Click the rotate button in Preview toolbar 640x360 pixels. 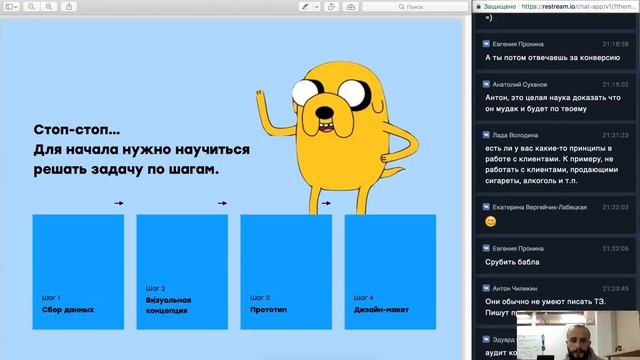tap(331, 7)
